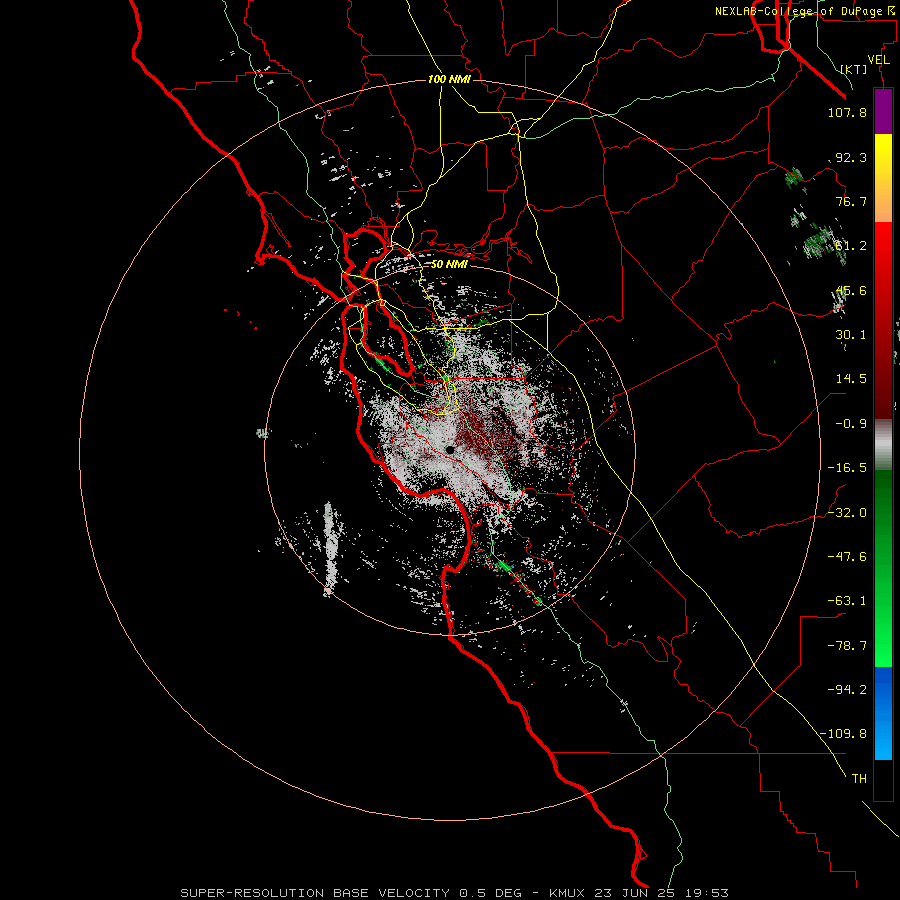Click the Super-Resolution Base Velocity caption
This screenshot has width=900, height=900.
[454, 893]
